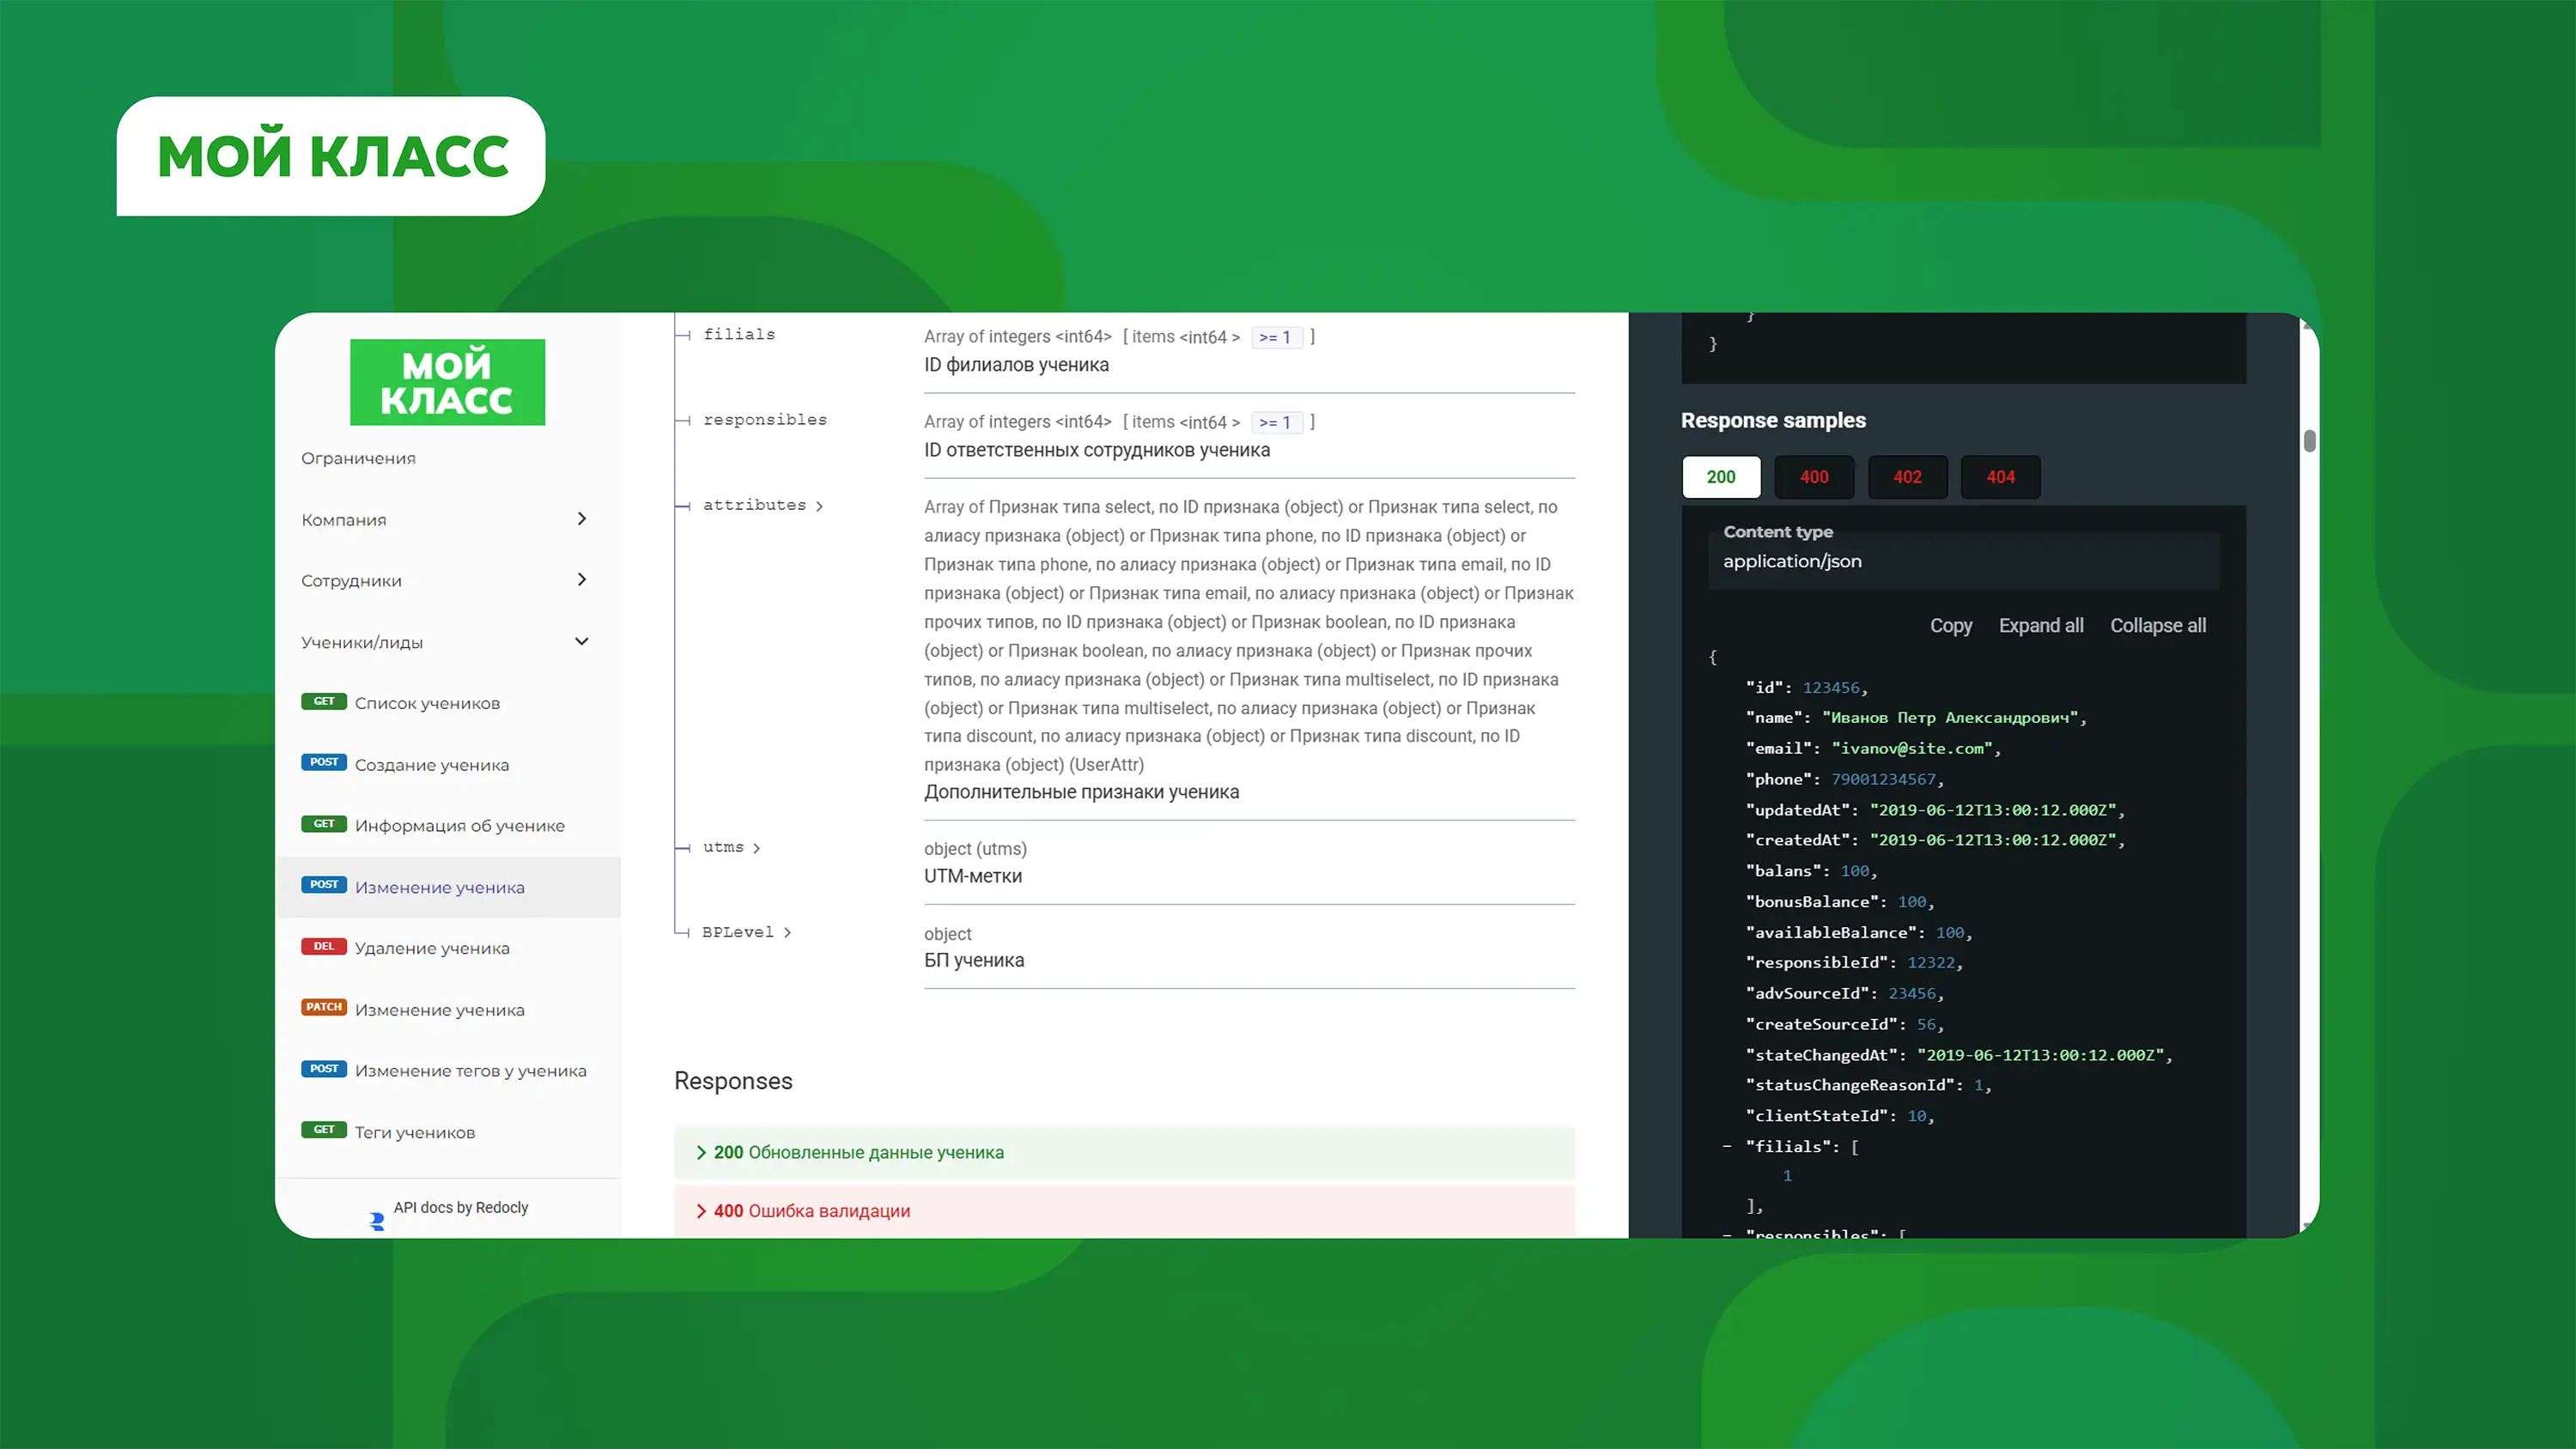Click Expand all in response sample

pos(2040,626)
